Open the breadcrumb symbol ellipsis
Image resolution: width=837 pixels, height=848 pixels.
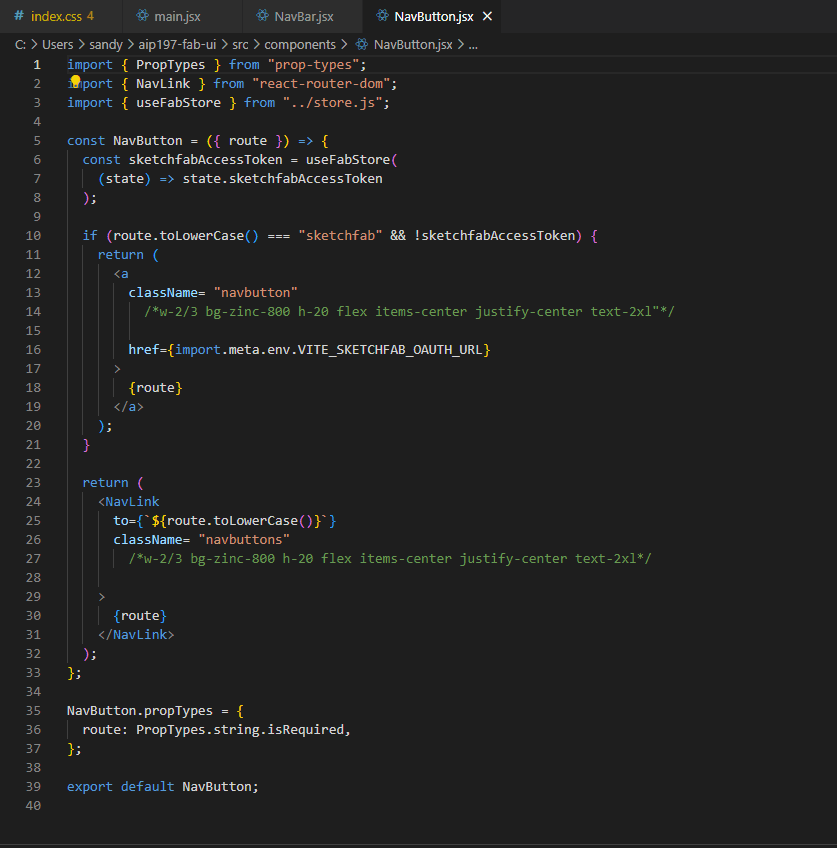tap(473, 44)
